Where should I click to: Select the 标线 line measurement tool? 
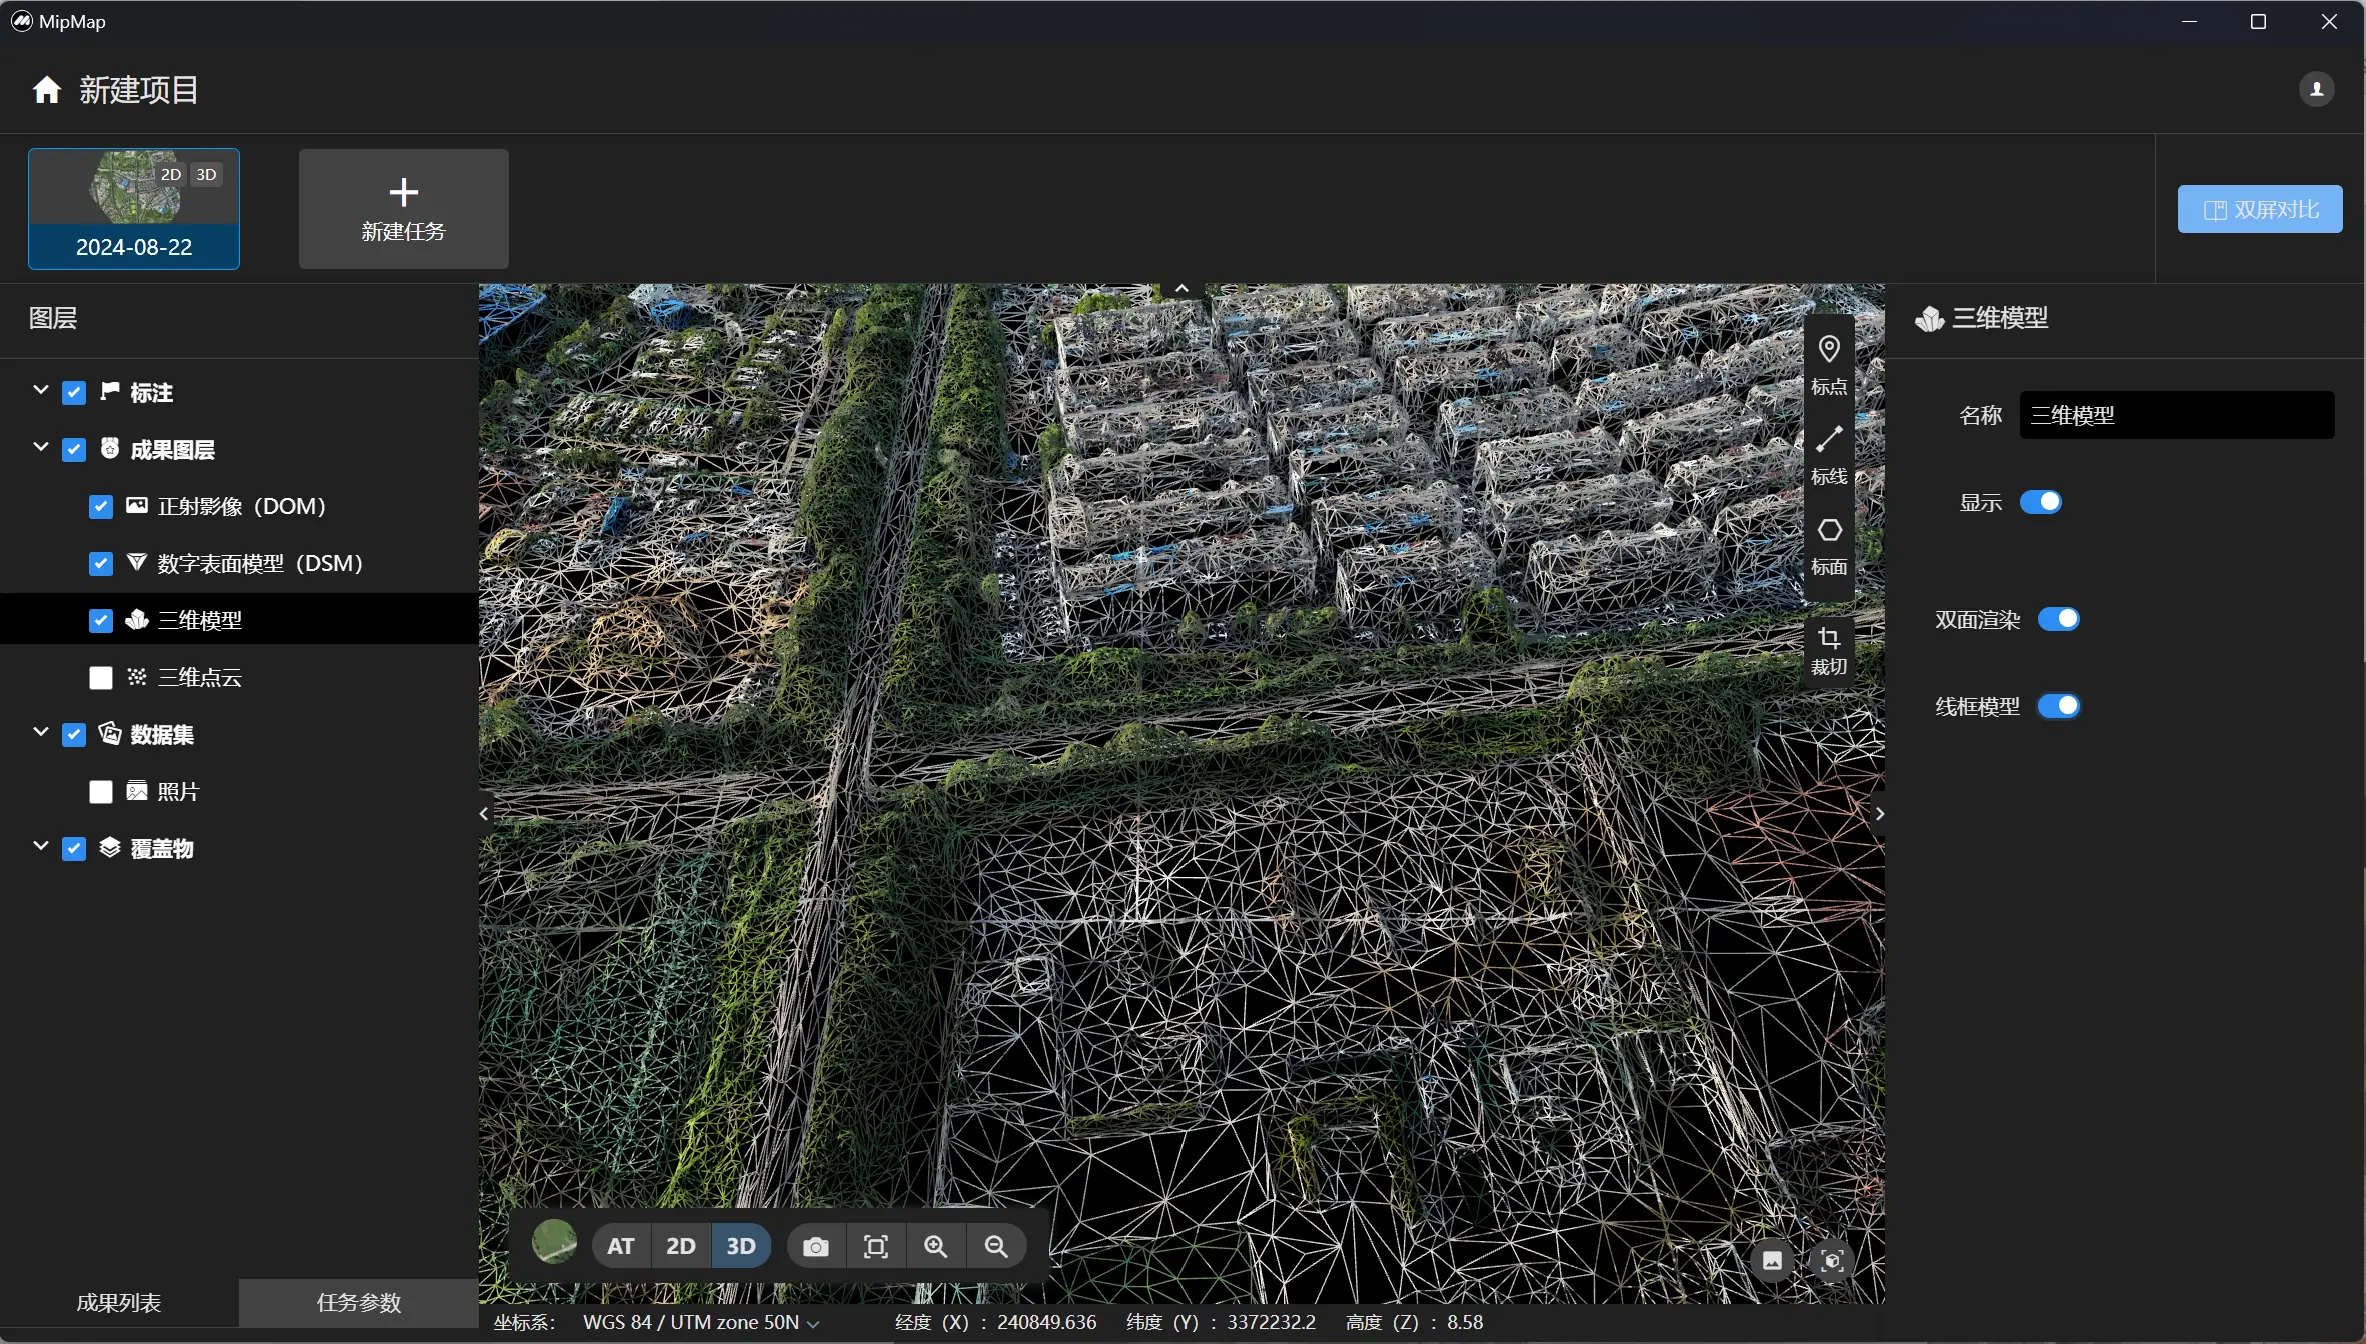coord(1828,452)
